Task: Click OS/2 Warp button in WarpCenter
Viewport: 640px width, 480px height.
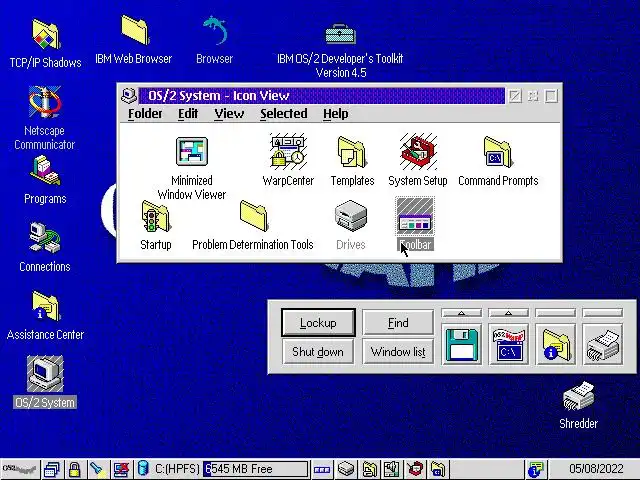Action: pos(20,469)
